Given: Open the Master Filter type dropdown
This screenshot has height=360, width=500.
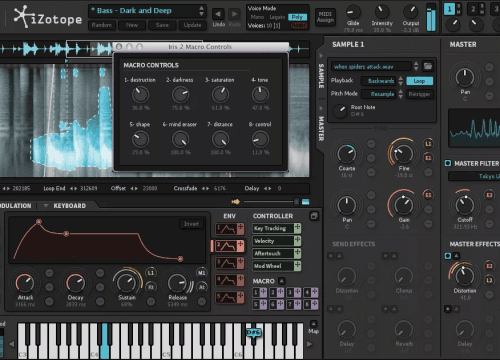Looking at the screenshot, I should tap(474, 176).
